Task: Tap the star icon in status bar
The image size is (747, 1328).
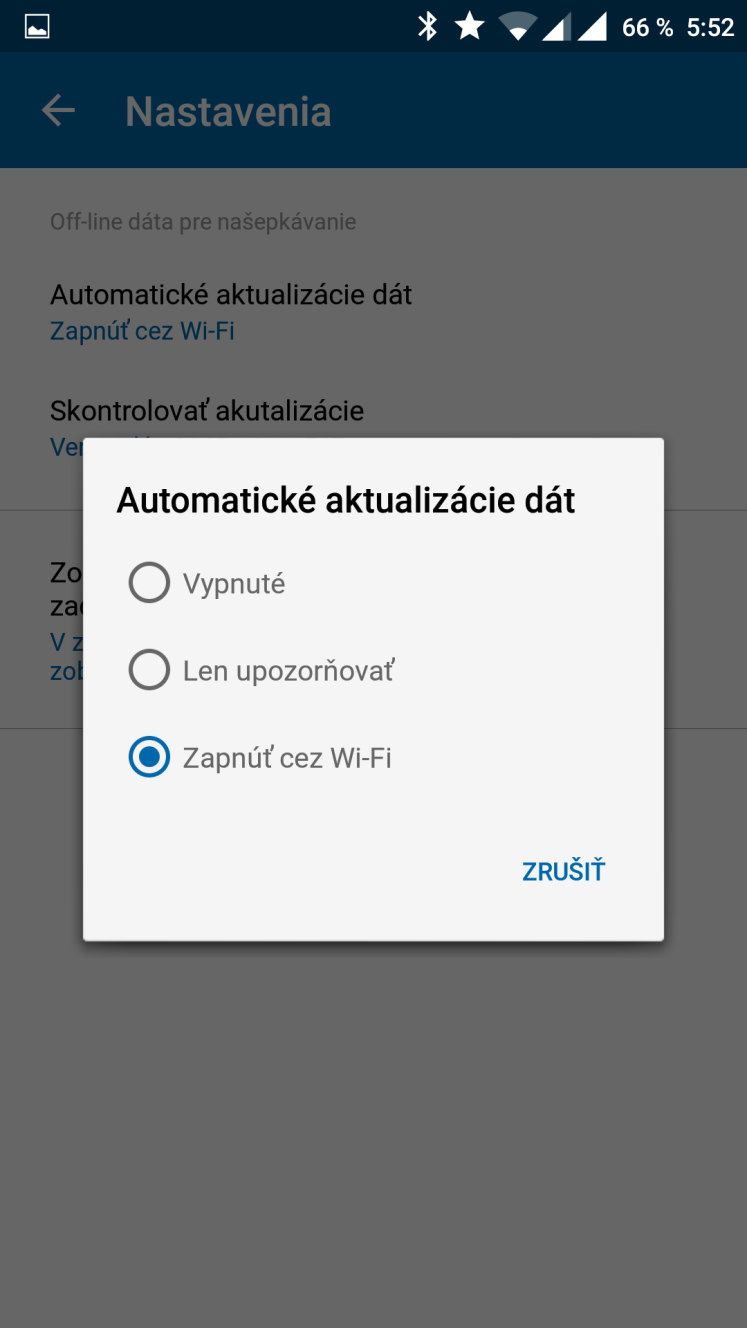Action: click(470, 27)
